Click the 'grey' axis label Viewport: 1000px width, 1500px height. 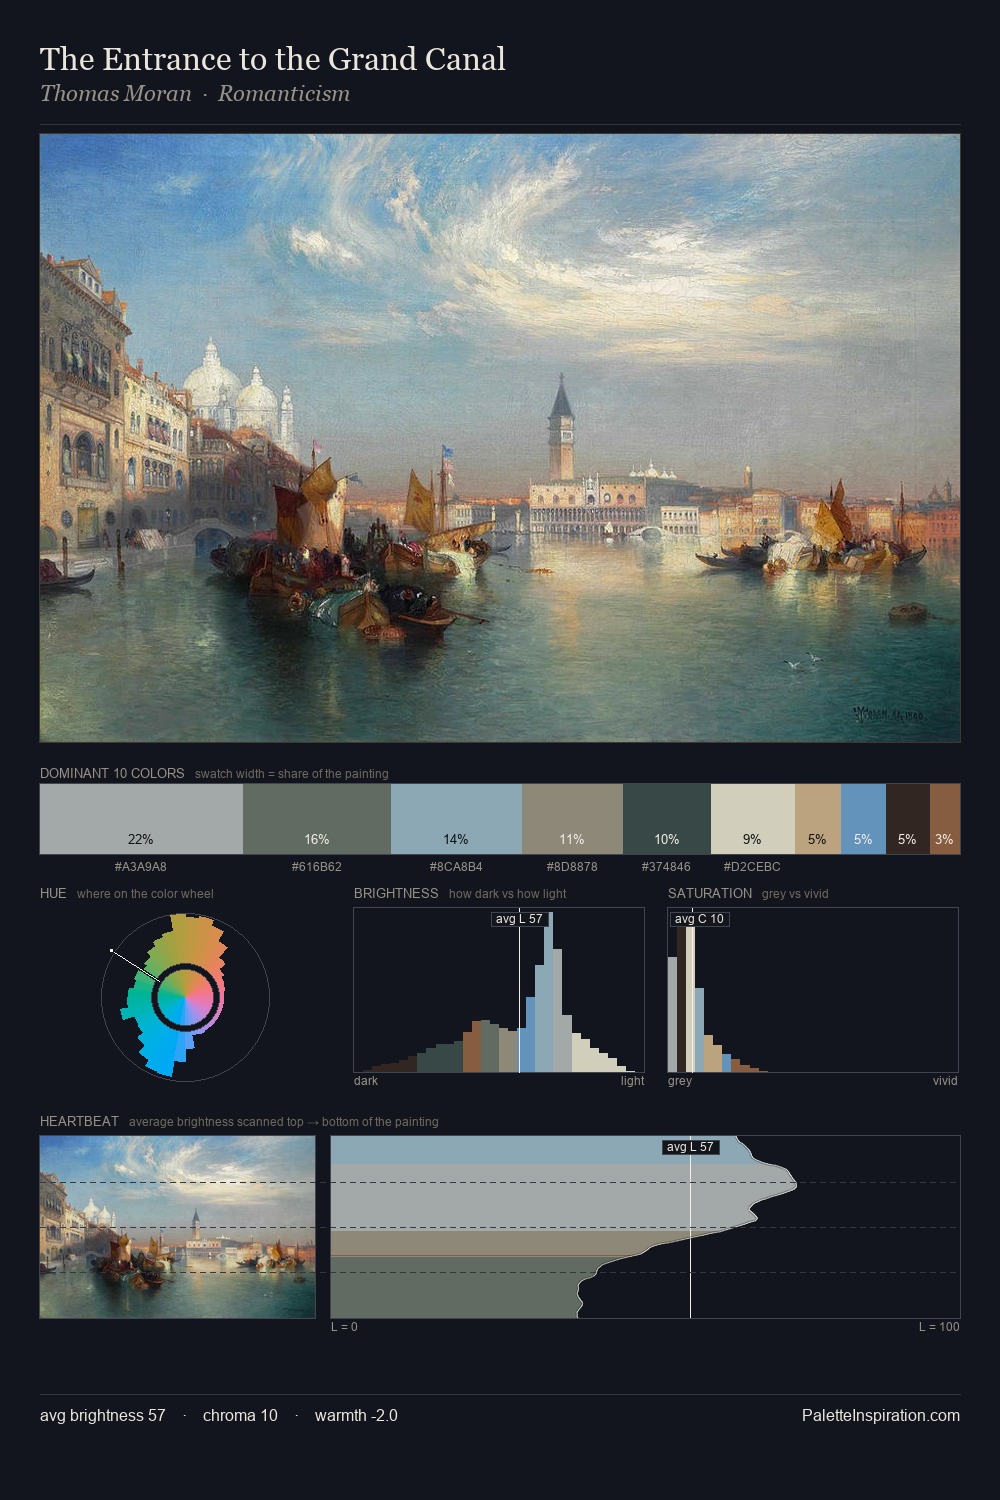point(680,1081)
